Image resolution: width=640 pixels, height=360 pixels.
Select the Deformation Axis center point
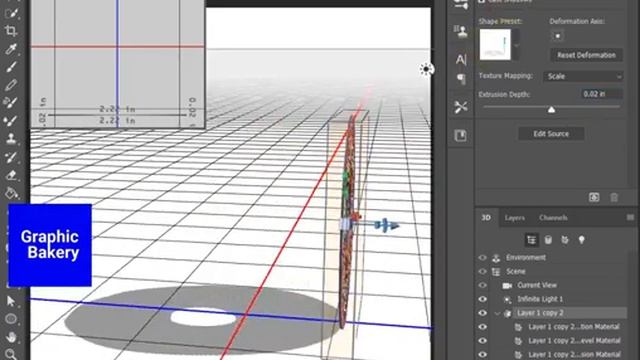558,36
